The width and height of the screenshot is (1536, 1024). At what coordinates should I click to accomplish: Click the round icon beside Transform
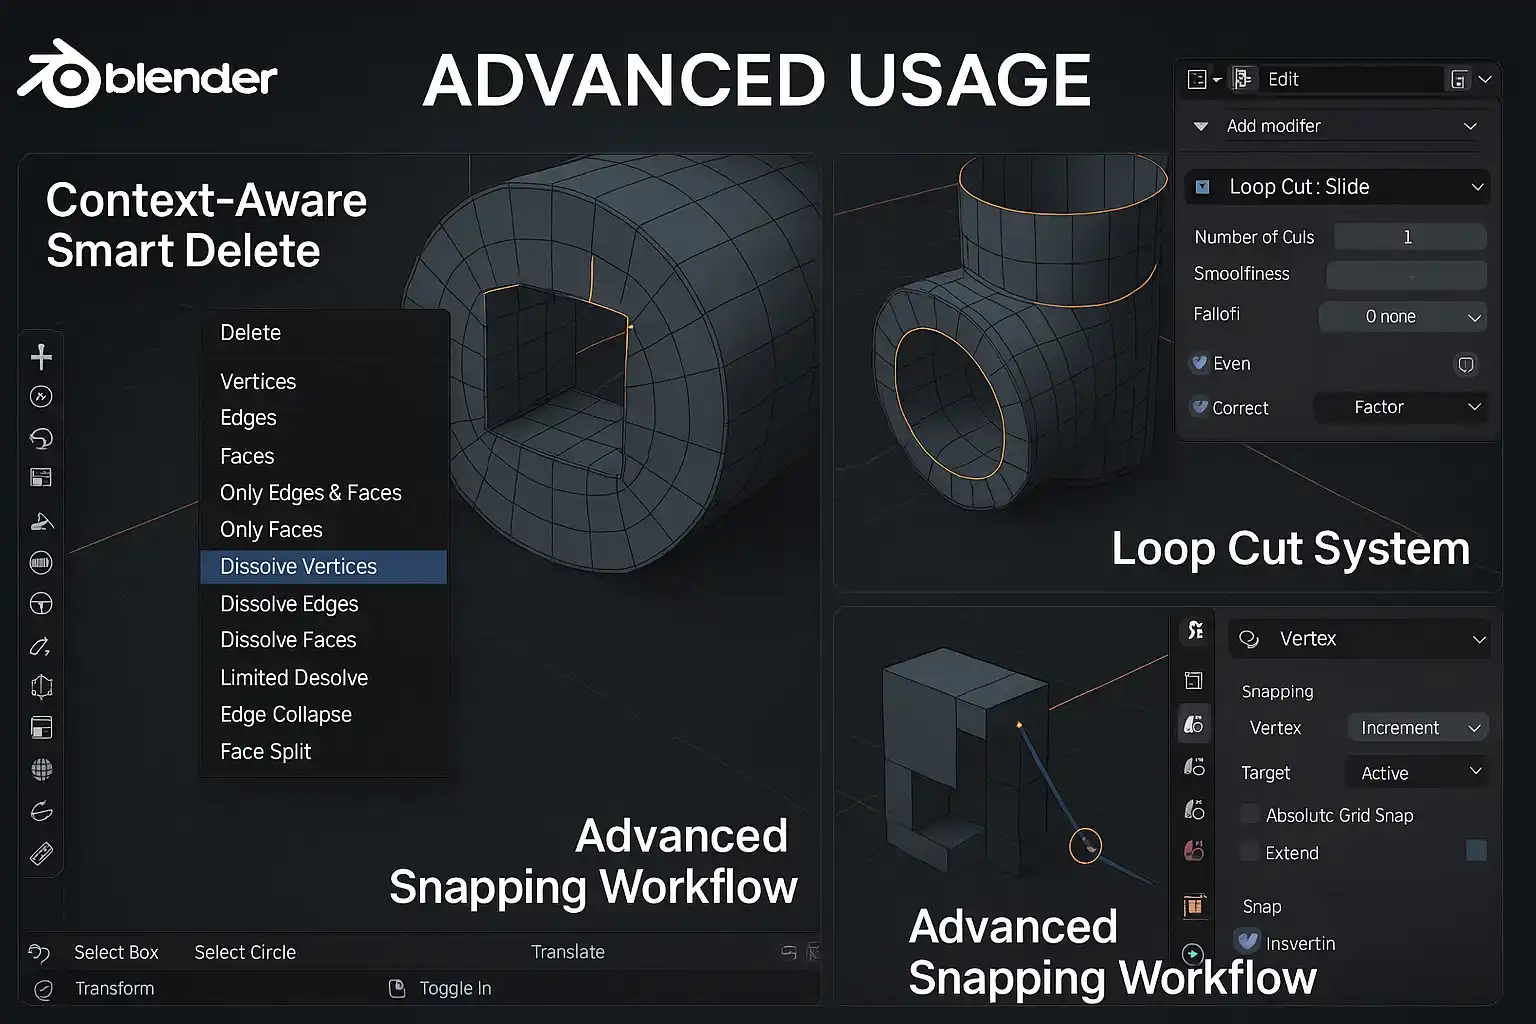point(43,989)
